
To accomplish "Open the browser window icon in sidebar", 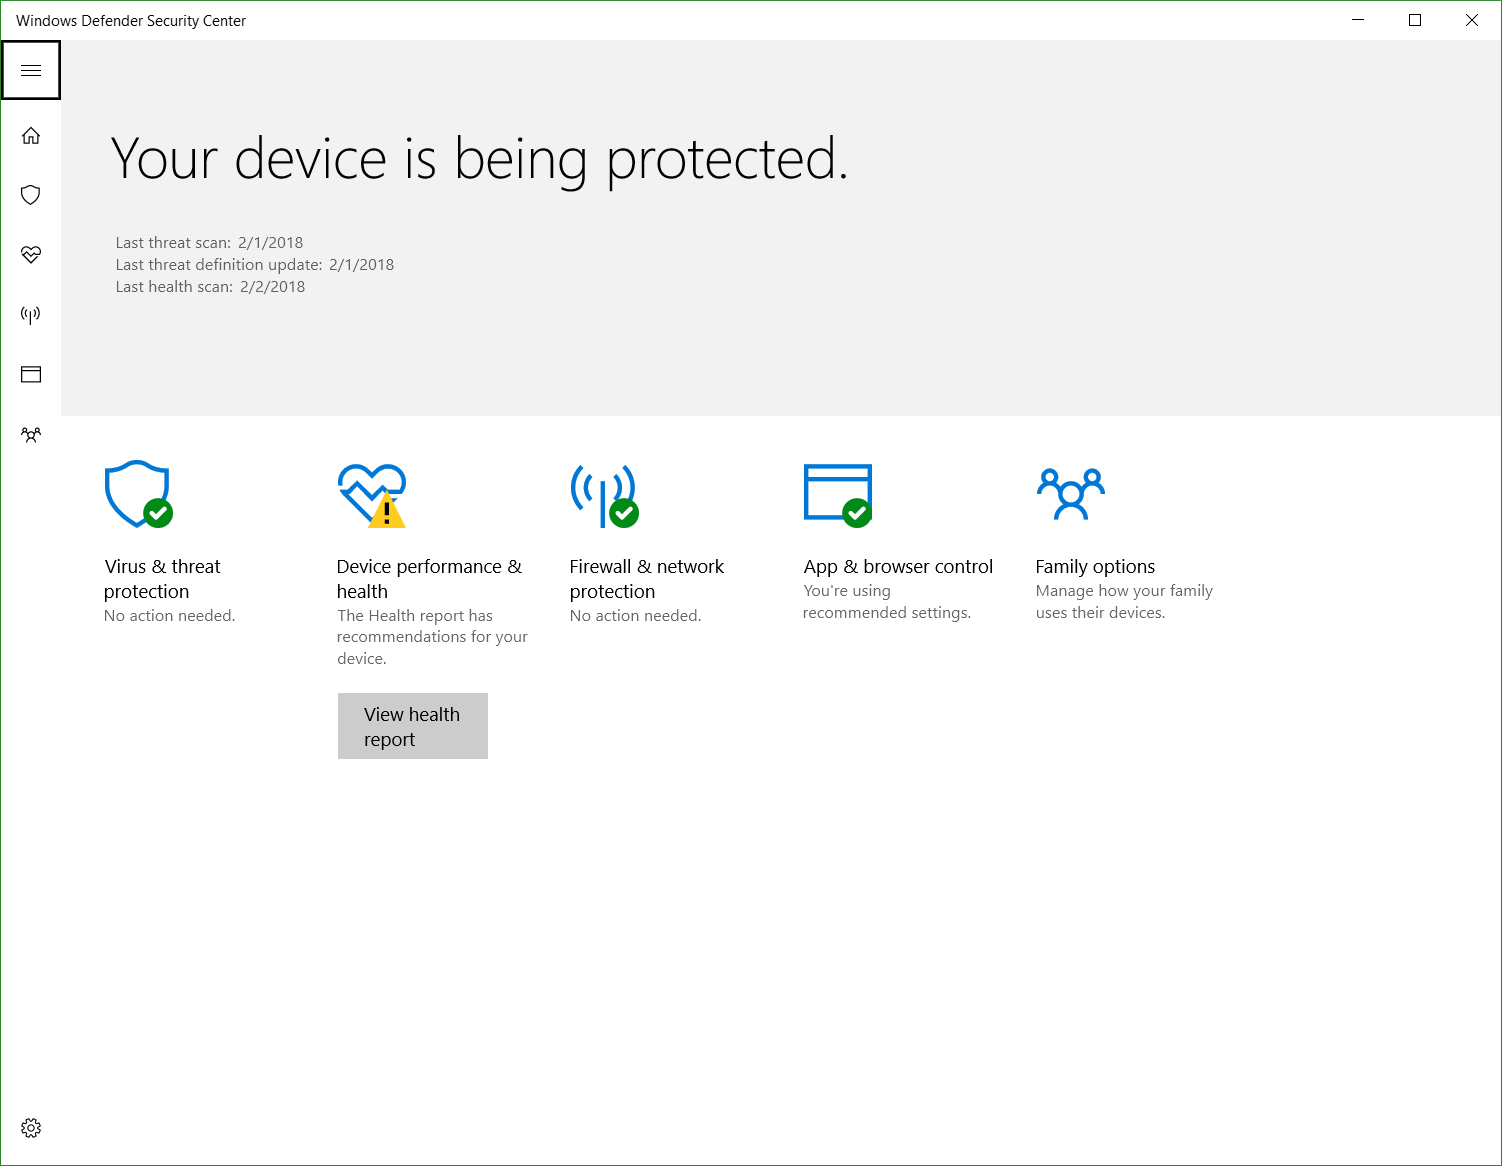I will [31, 375].
